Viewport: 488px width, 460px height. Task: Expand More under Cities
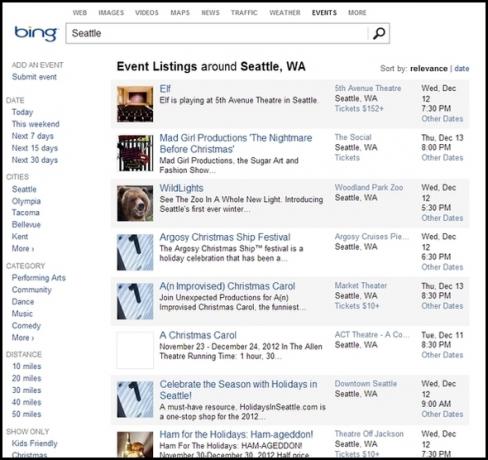[23, 249]
